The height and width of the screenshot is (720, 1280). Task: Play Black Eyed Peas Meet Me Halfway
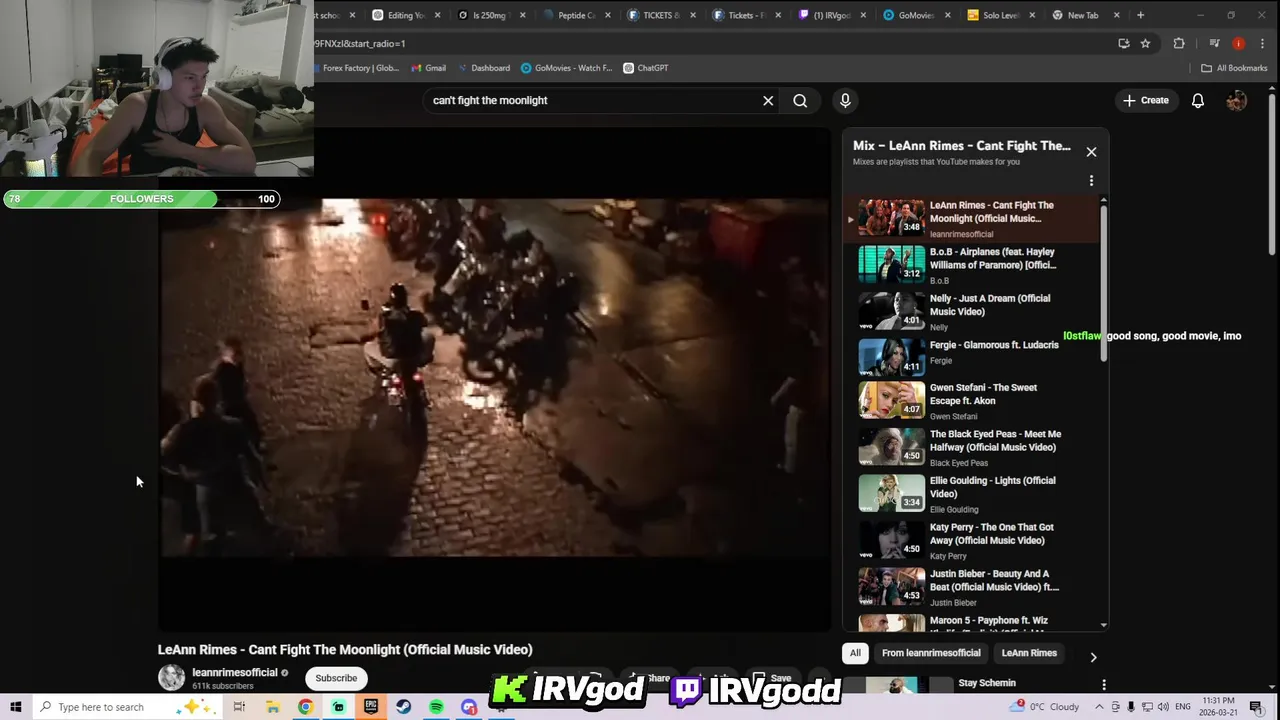[970, 447]
